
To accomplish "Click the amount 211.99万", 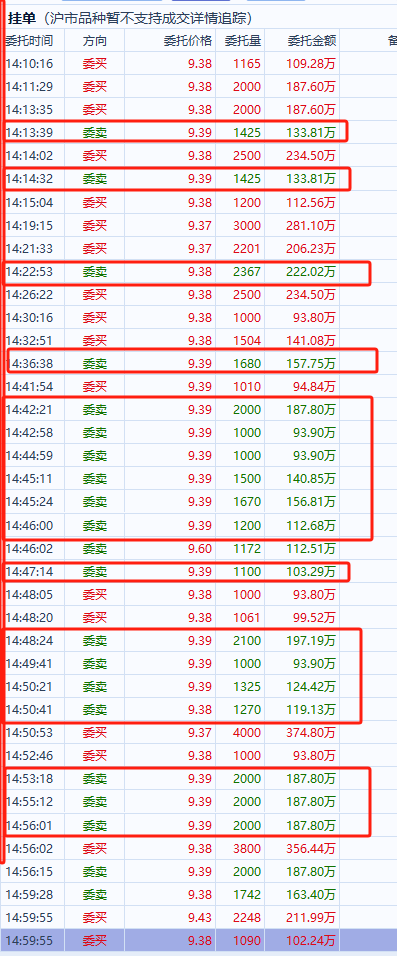I will pyautogui.click(x=311, y=918).
